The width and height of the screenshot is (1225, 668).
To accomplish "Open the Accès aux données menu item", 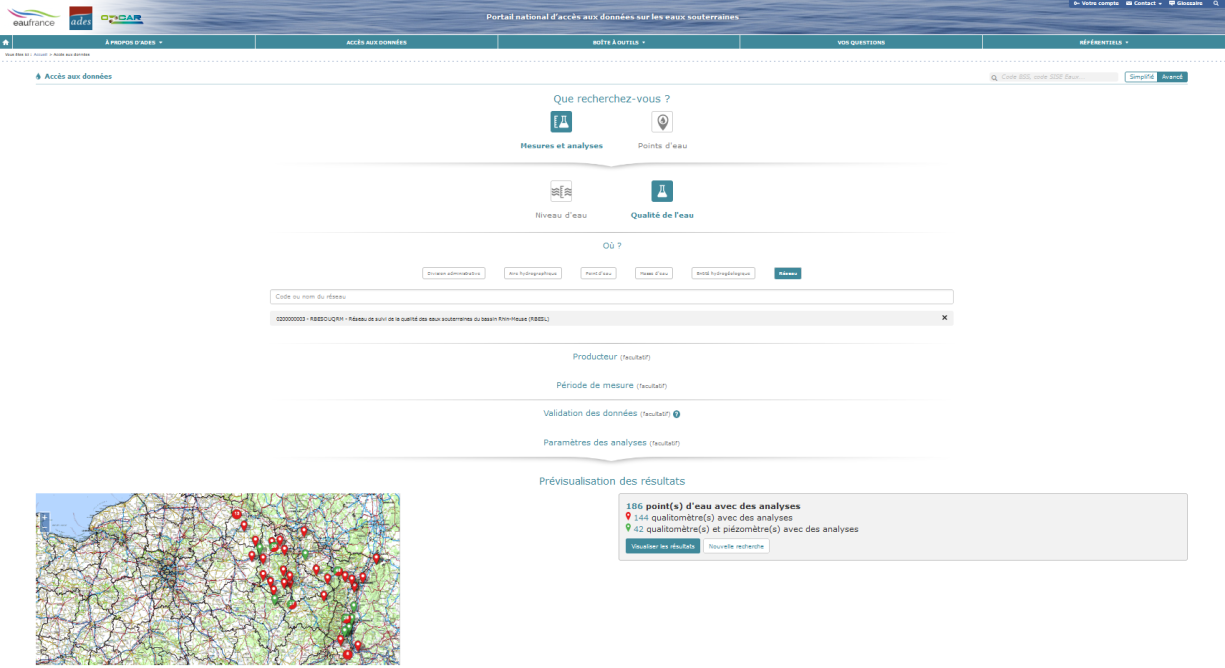I will 376,42.
